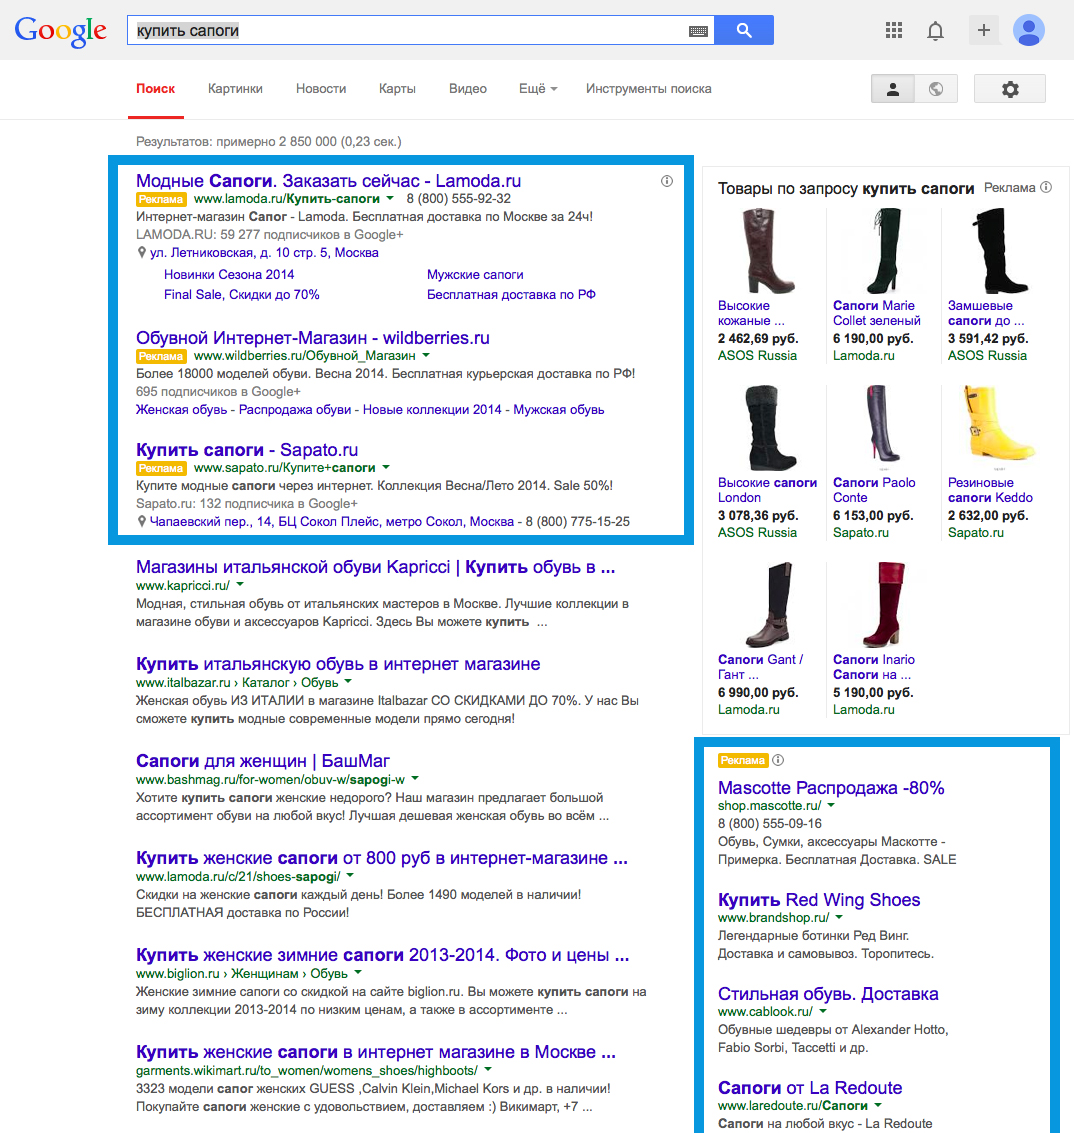This screenshot has width=1074, height=1133.
Task: Switch to global results view
Action: pyautogui.click(x=936, y=89)
